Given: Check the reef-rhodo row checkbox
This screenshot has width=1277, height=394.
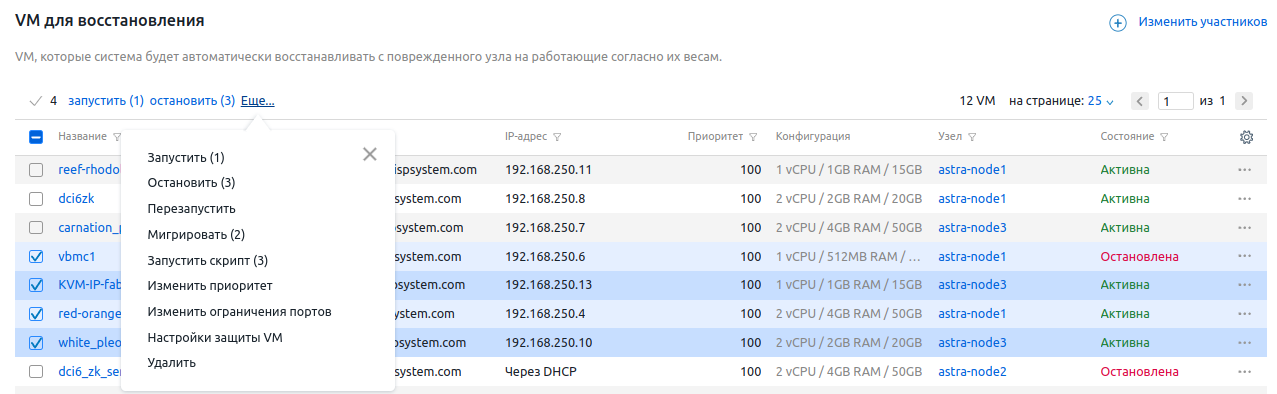Looking at the screenshot, I should (x=36, y=170).
